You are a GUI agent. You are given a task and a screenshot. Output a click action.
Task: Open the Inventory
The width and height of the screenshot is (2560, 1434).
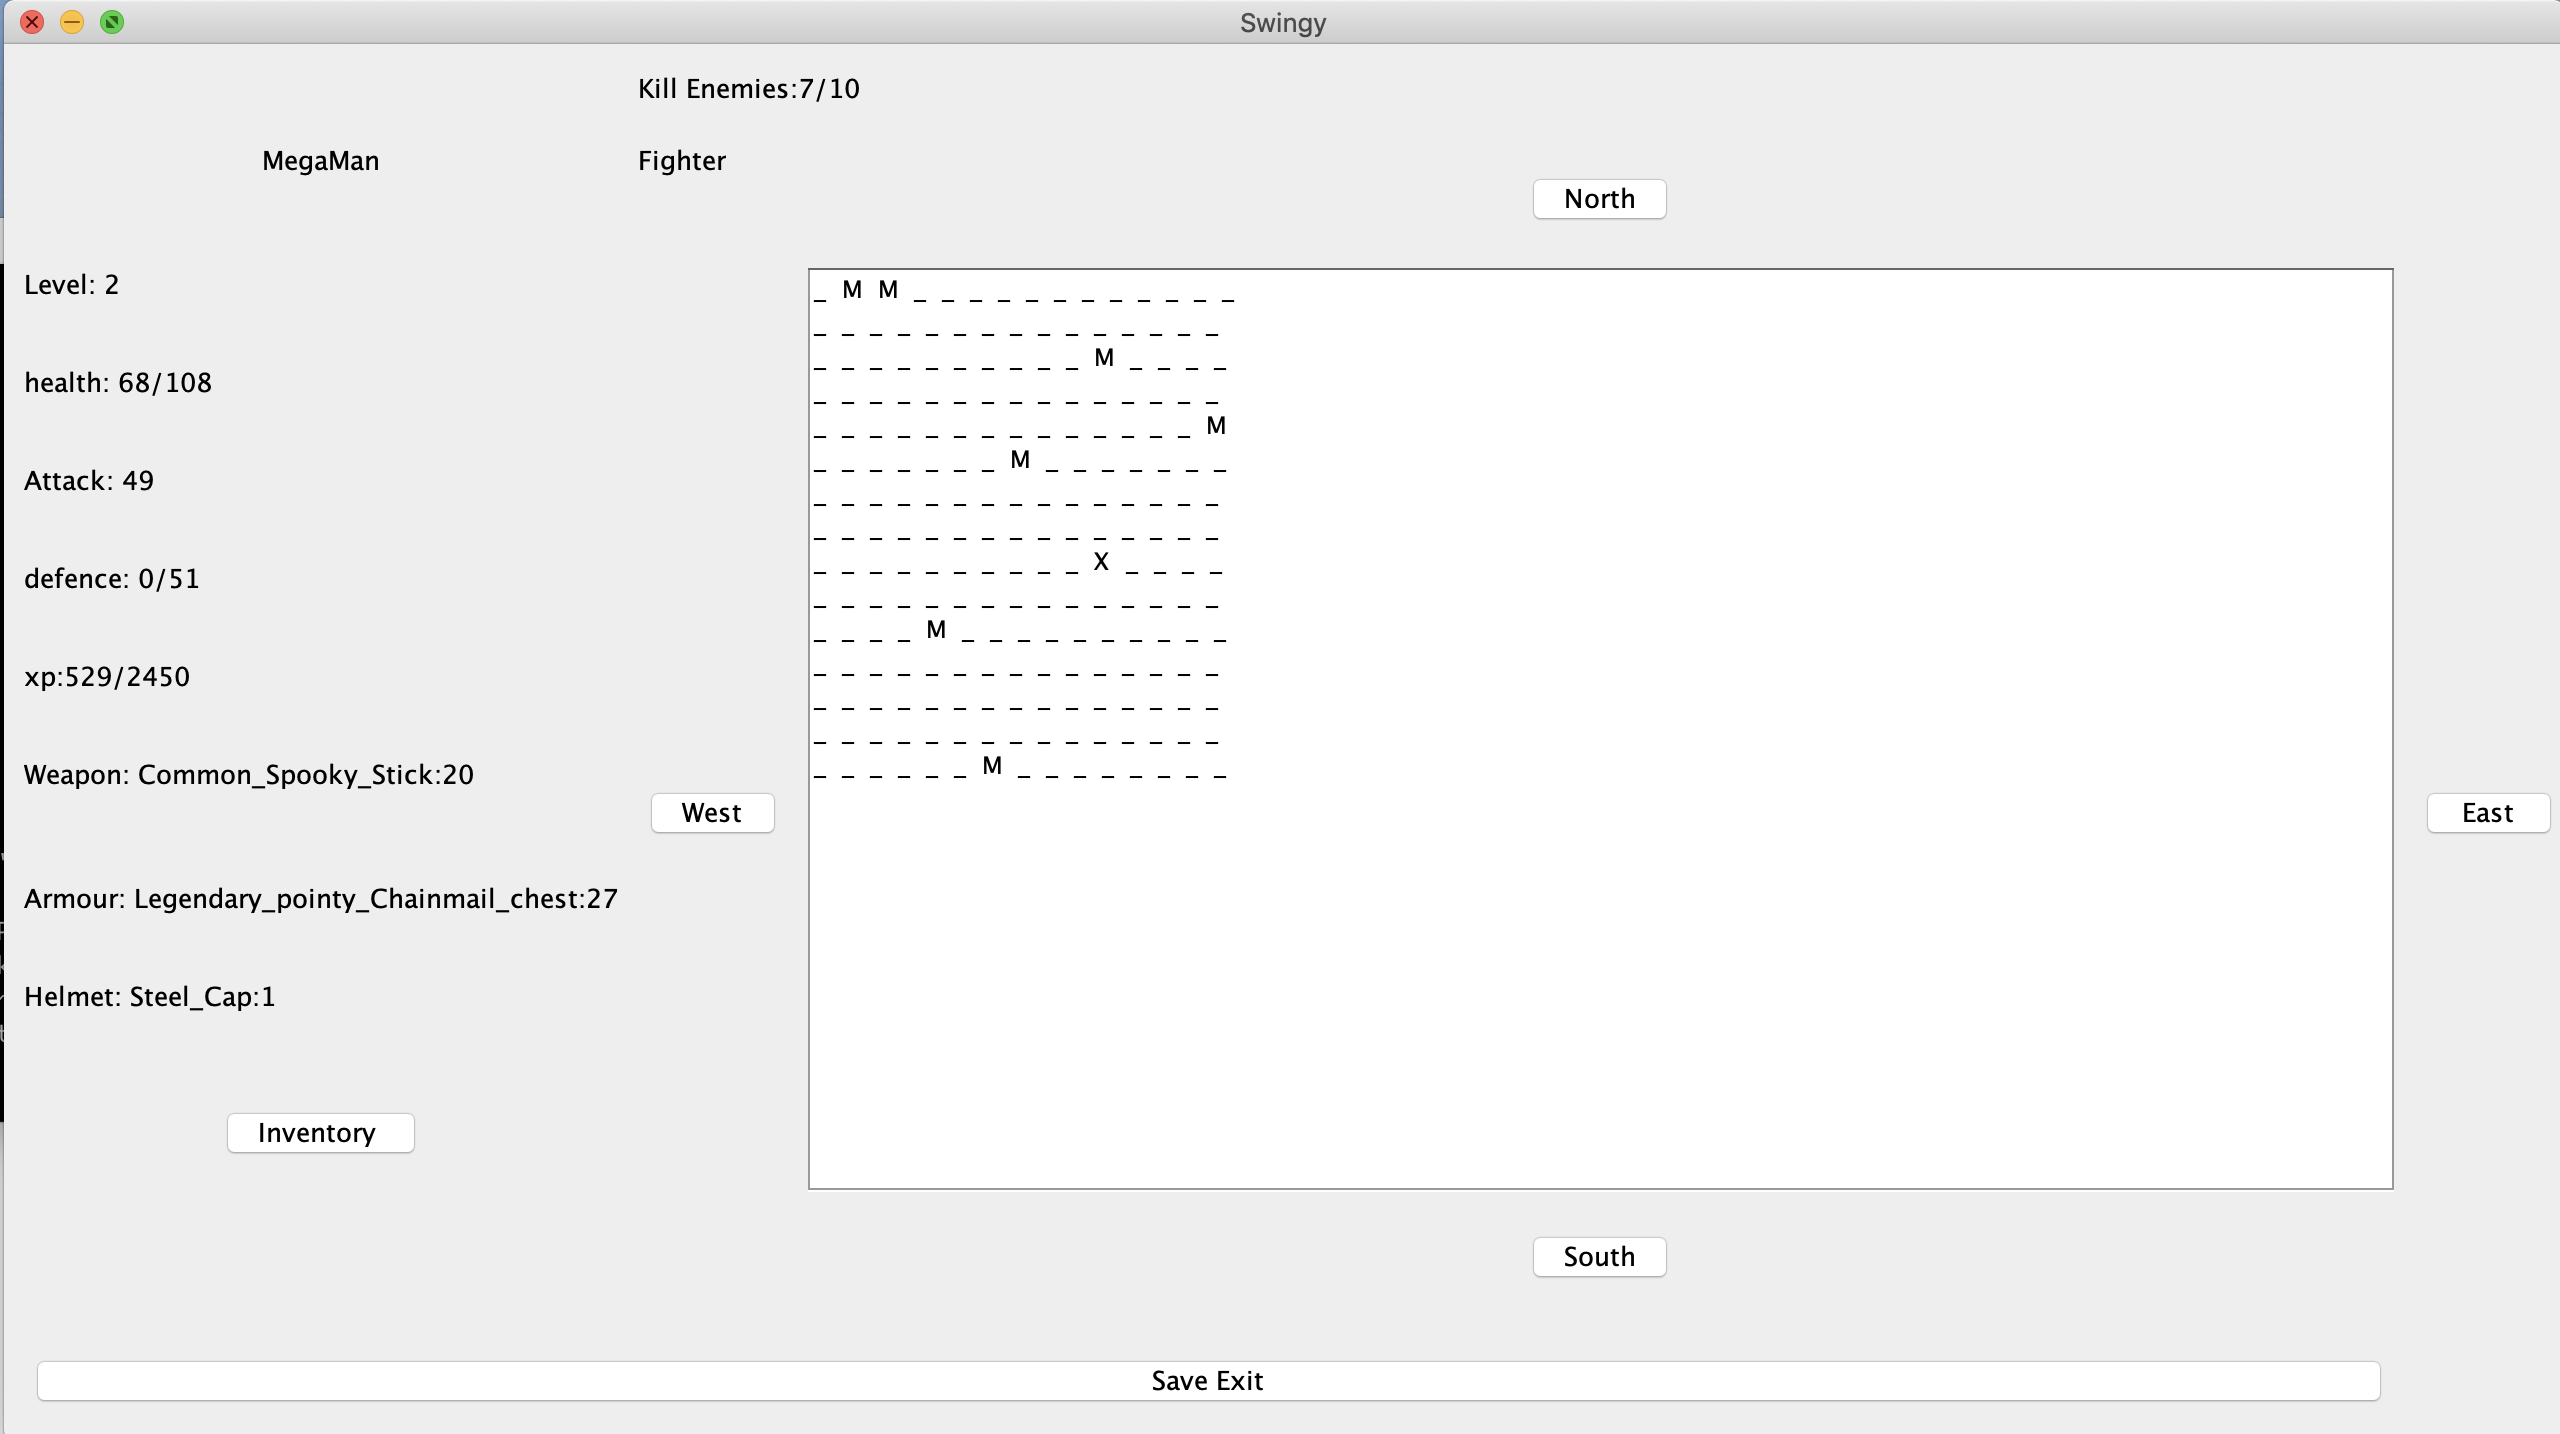coord(320,1133)
